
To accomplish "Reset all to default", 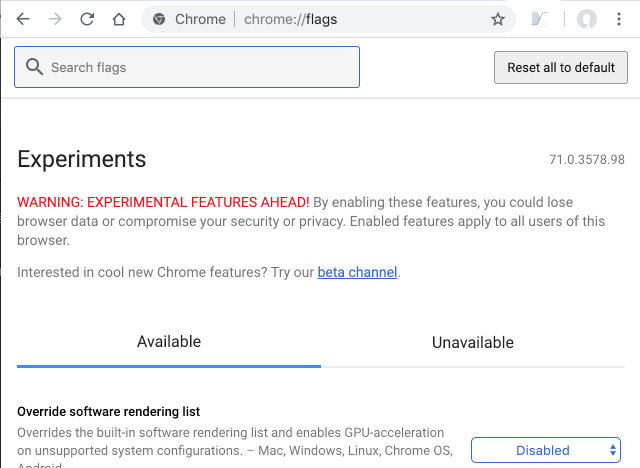I will 561,67.
